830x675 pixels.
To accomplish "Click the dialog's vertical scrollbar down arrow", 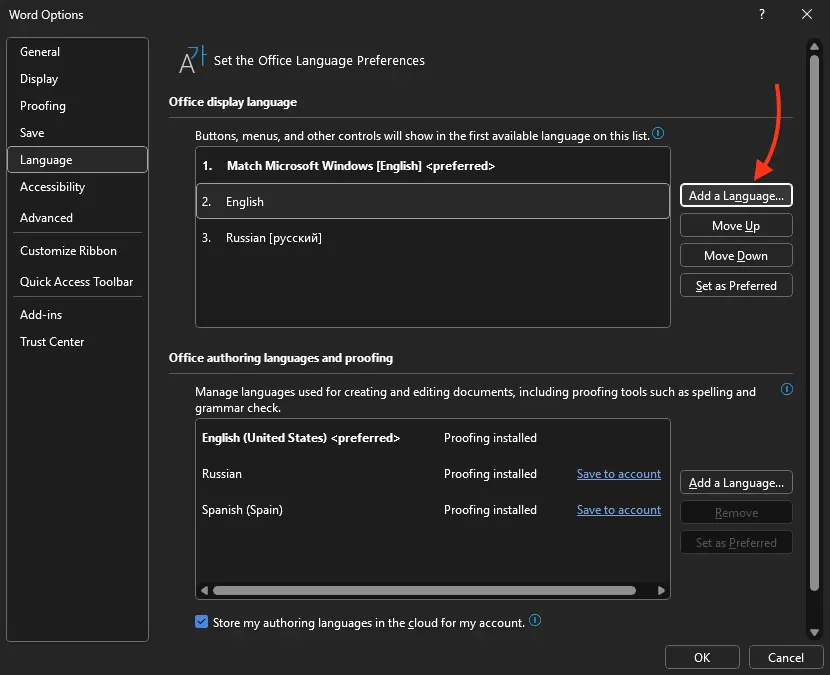I will pos(814,631).
